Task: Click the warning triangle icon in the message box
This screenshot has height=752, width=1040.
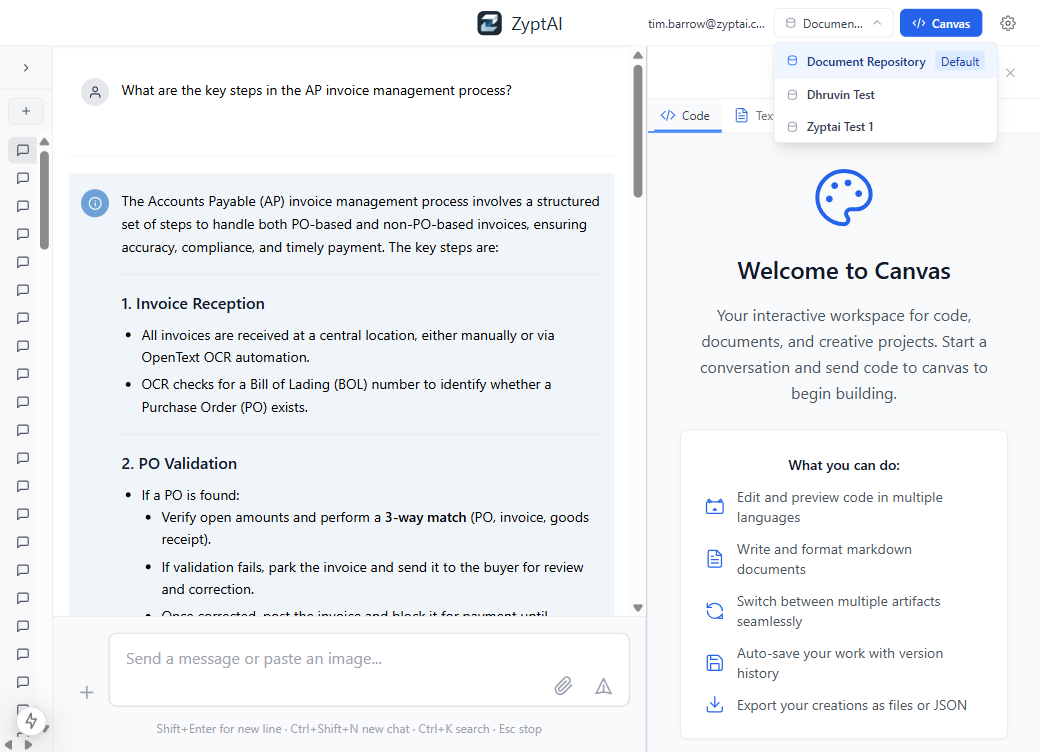Action: (x=604, y=686)
